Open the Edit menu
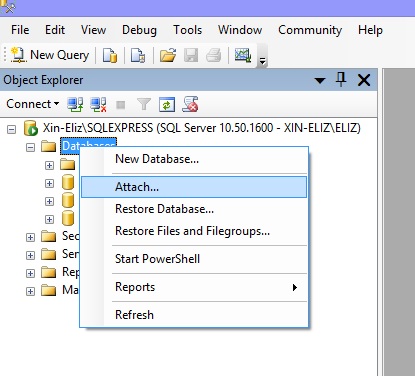Viewport: 415px width, 376px height. coord(55,30)
